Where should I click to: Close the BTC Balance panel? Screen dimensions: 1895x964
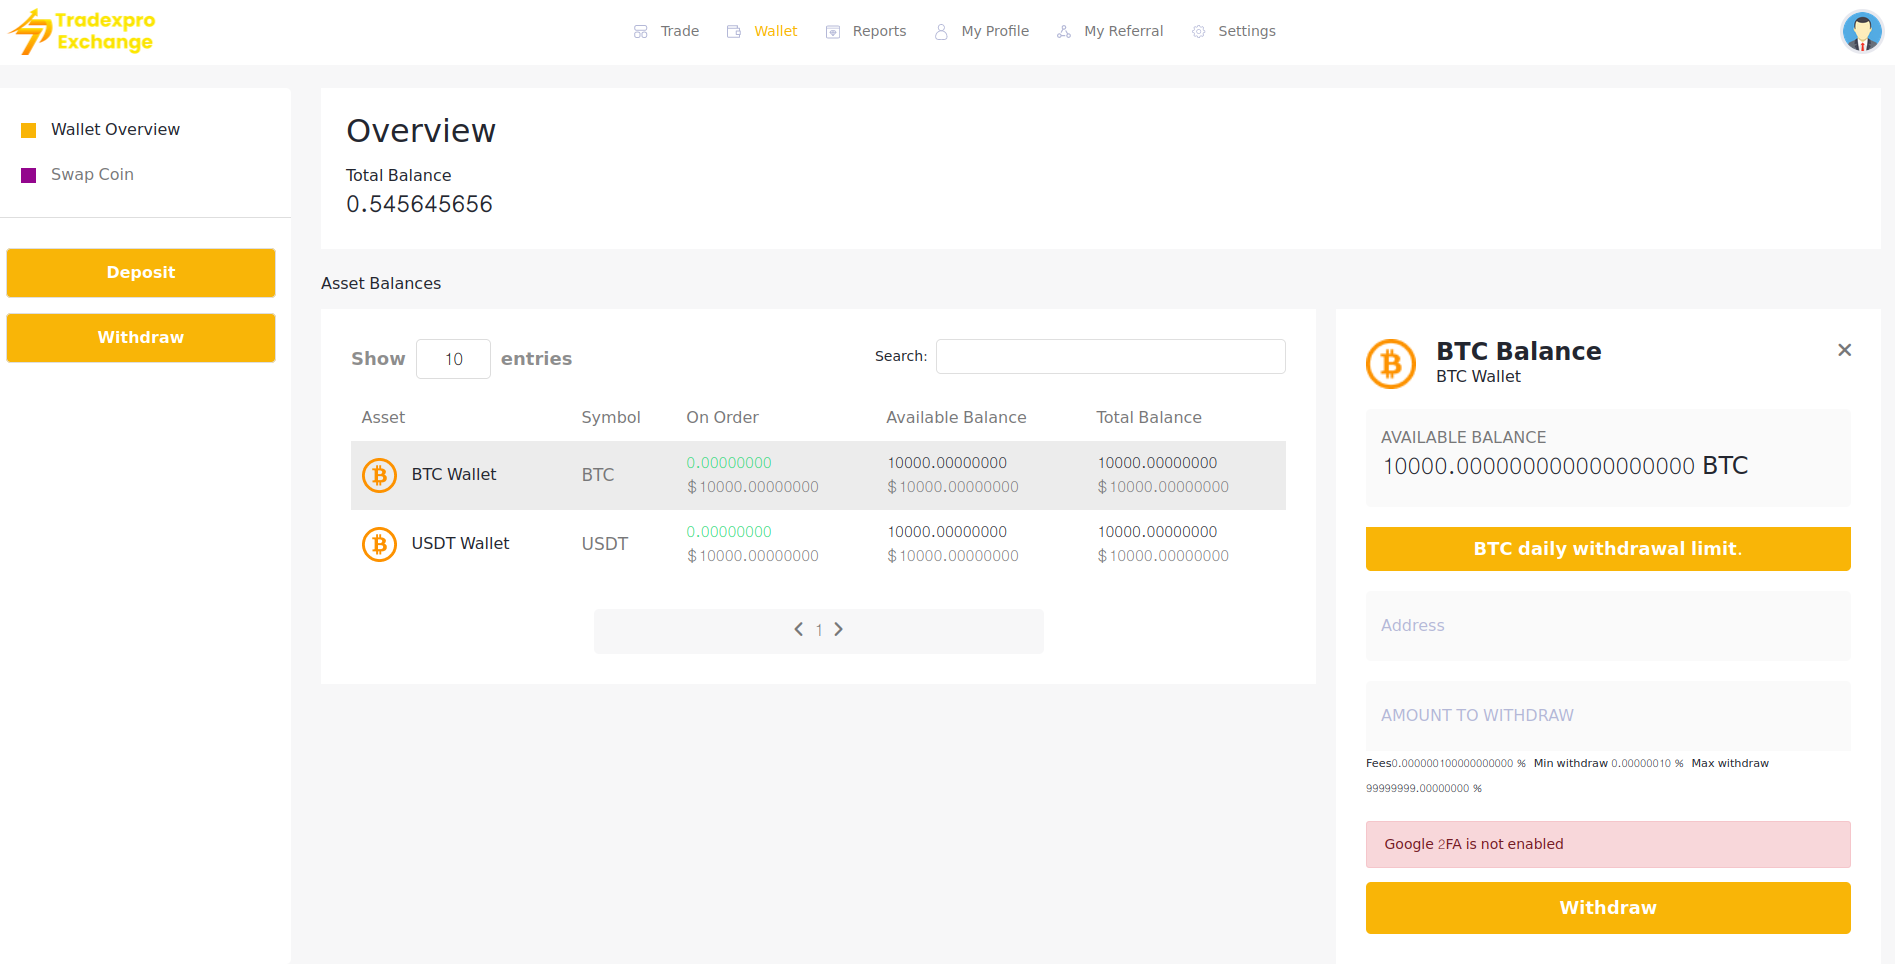1844,350
